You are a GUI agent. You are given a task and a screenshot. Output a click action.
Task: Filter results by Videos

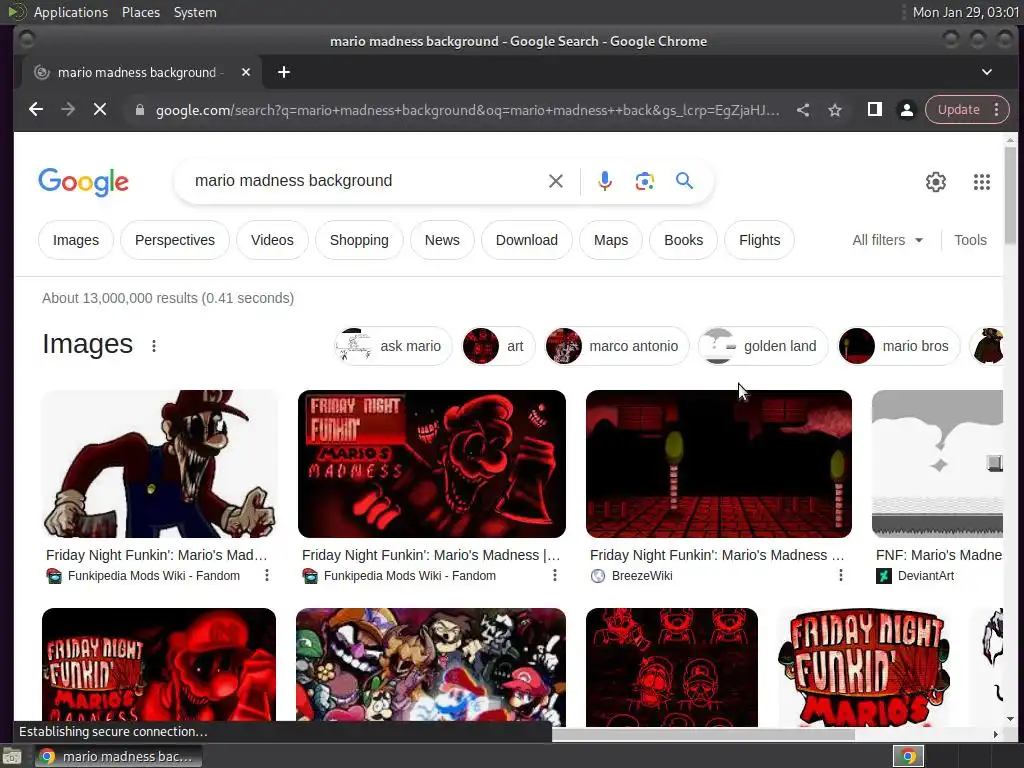pyautogui.click(x=272, y=240)
